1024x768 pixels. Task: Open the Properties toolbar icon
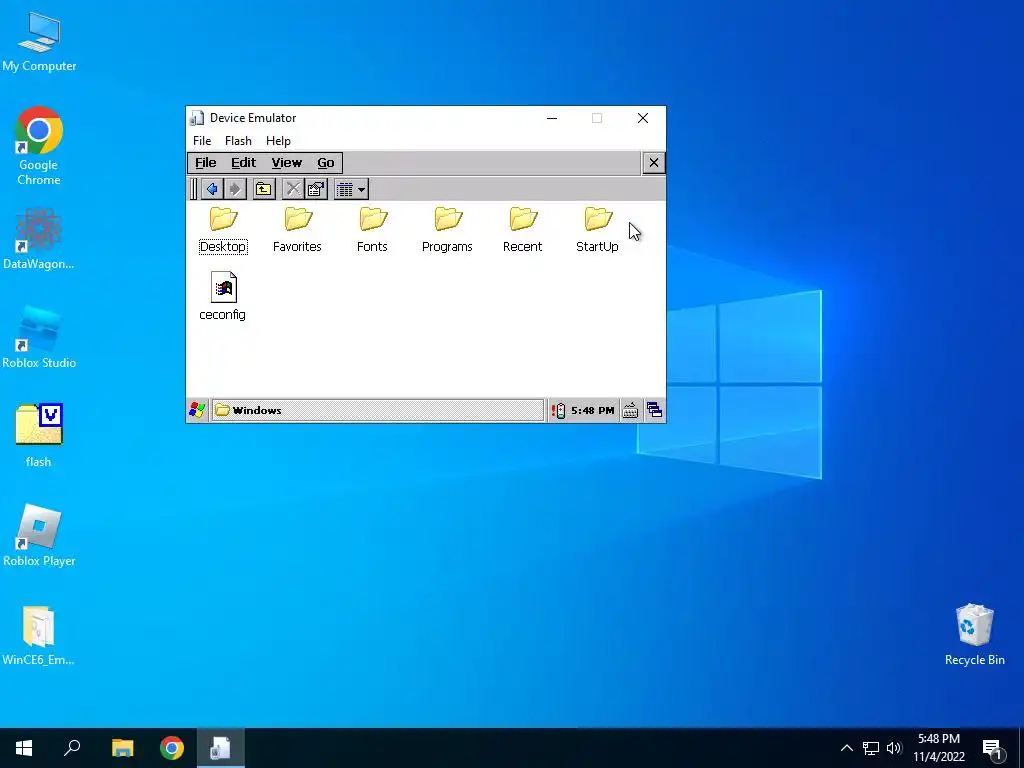(316, 189)
